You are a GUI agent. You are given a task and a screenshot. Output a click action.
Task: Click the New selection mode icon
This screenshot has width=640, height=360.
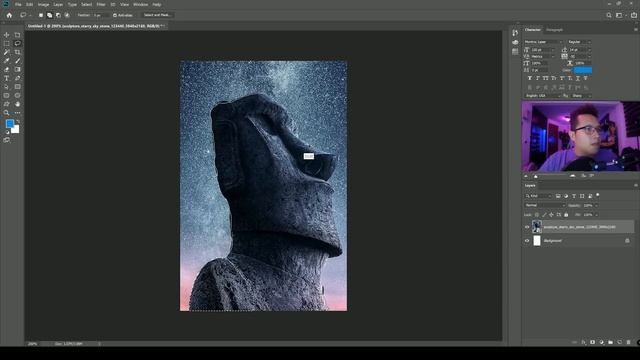coord(41,15)
